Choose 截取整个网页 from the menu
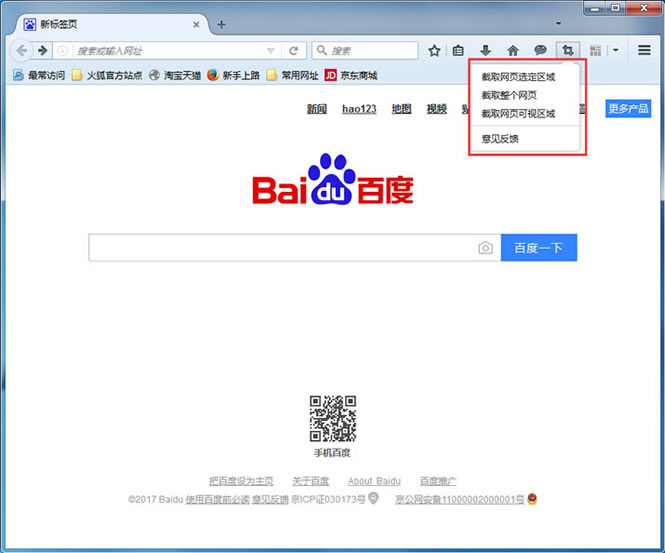Viewport: 665px width, 553px height. click(x=509, y=95)
